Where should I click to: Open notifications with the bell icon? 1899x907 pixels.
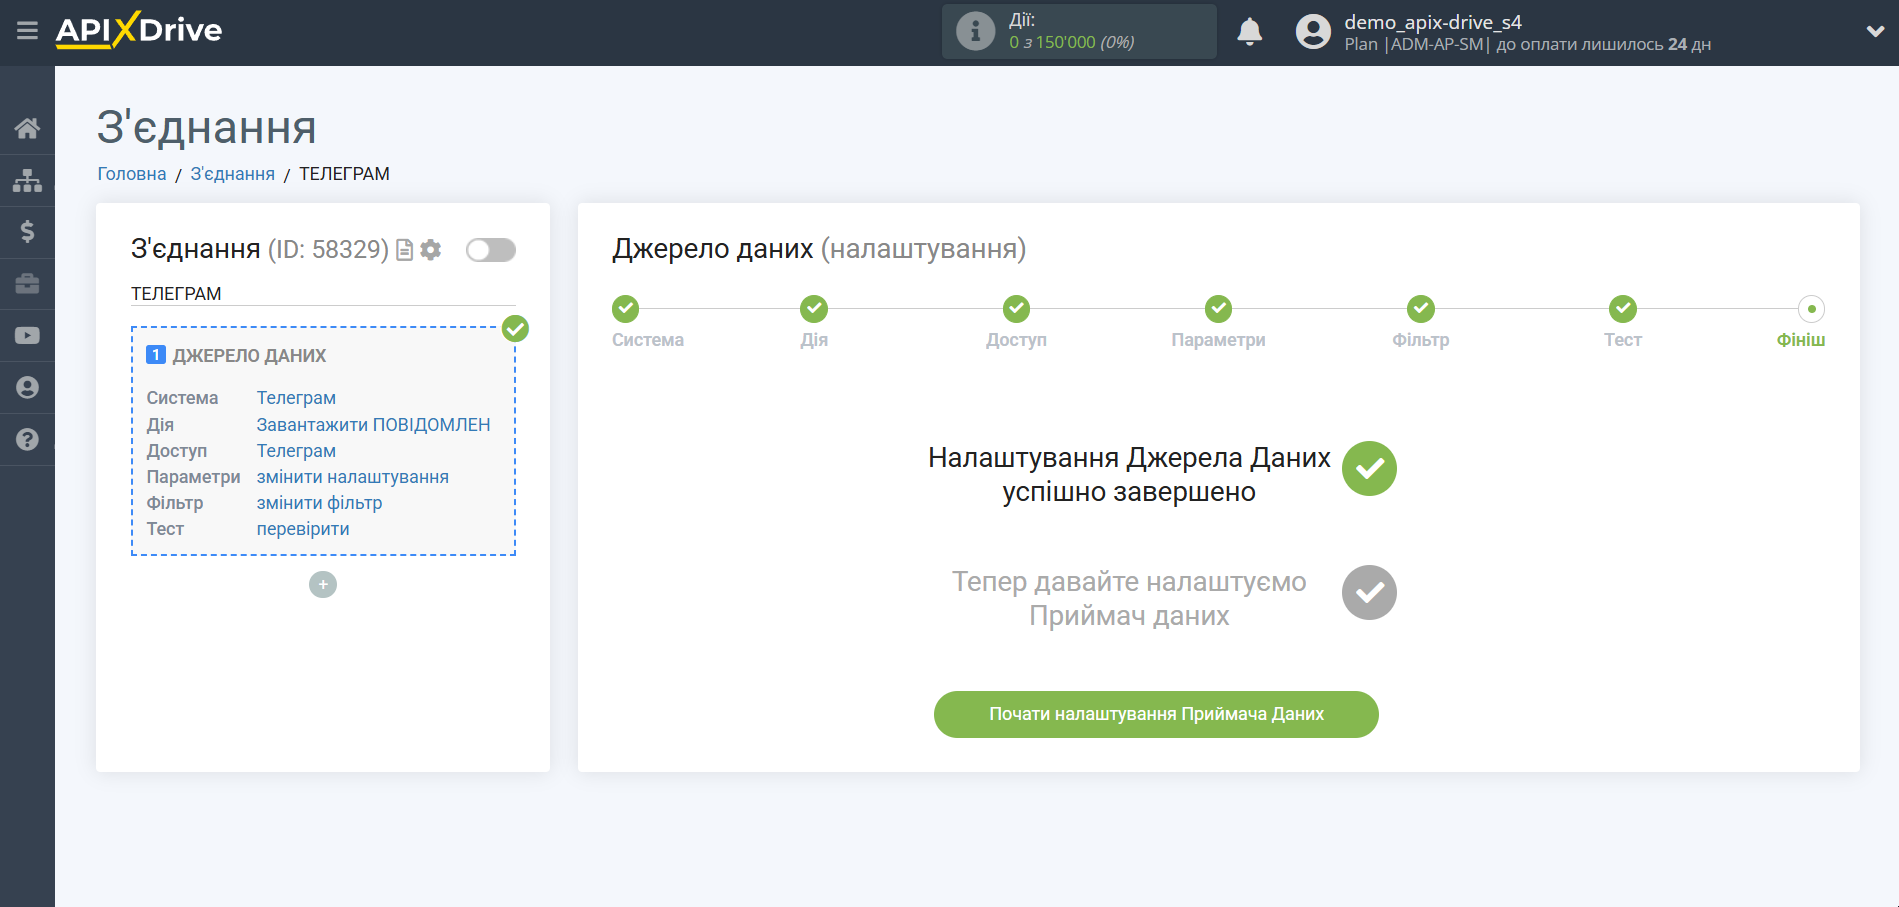tap(1249, 32)
